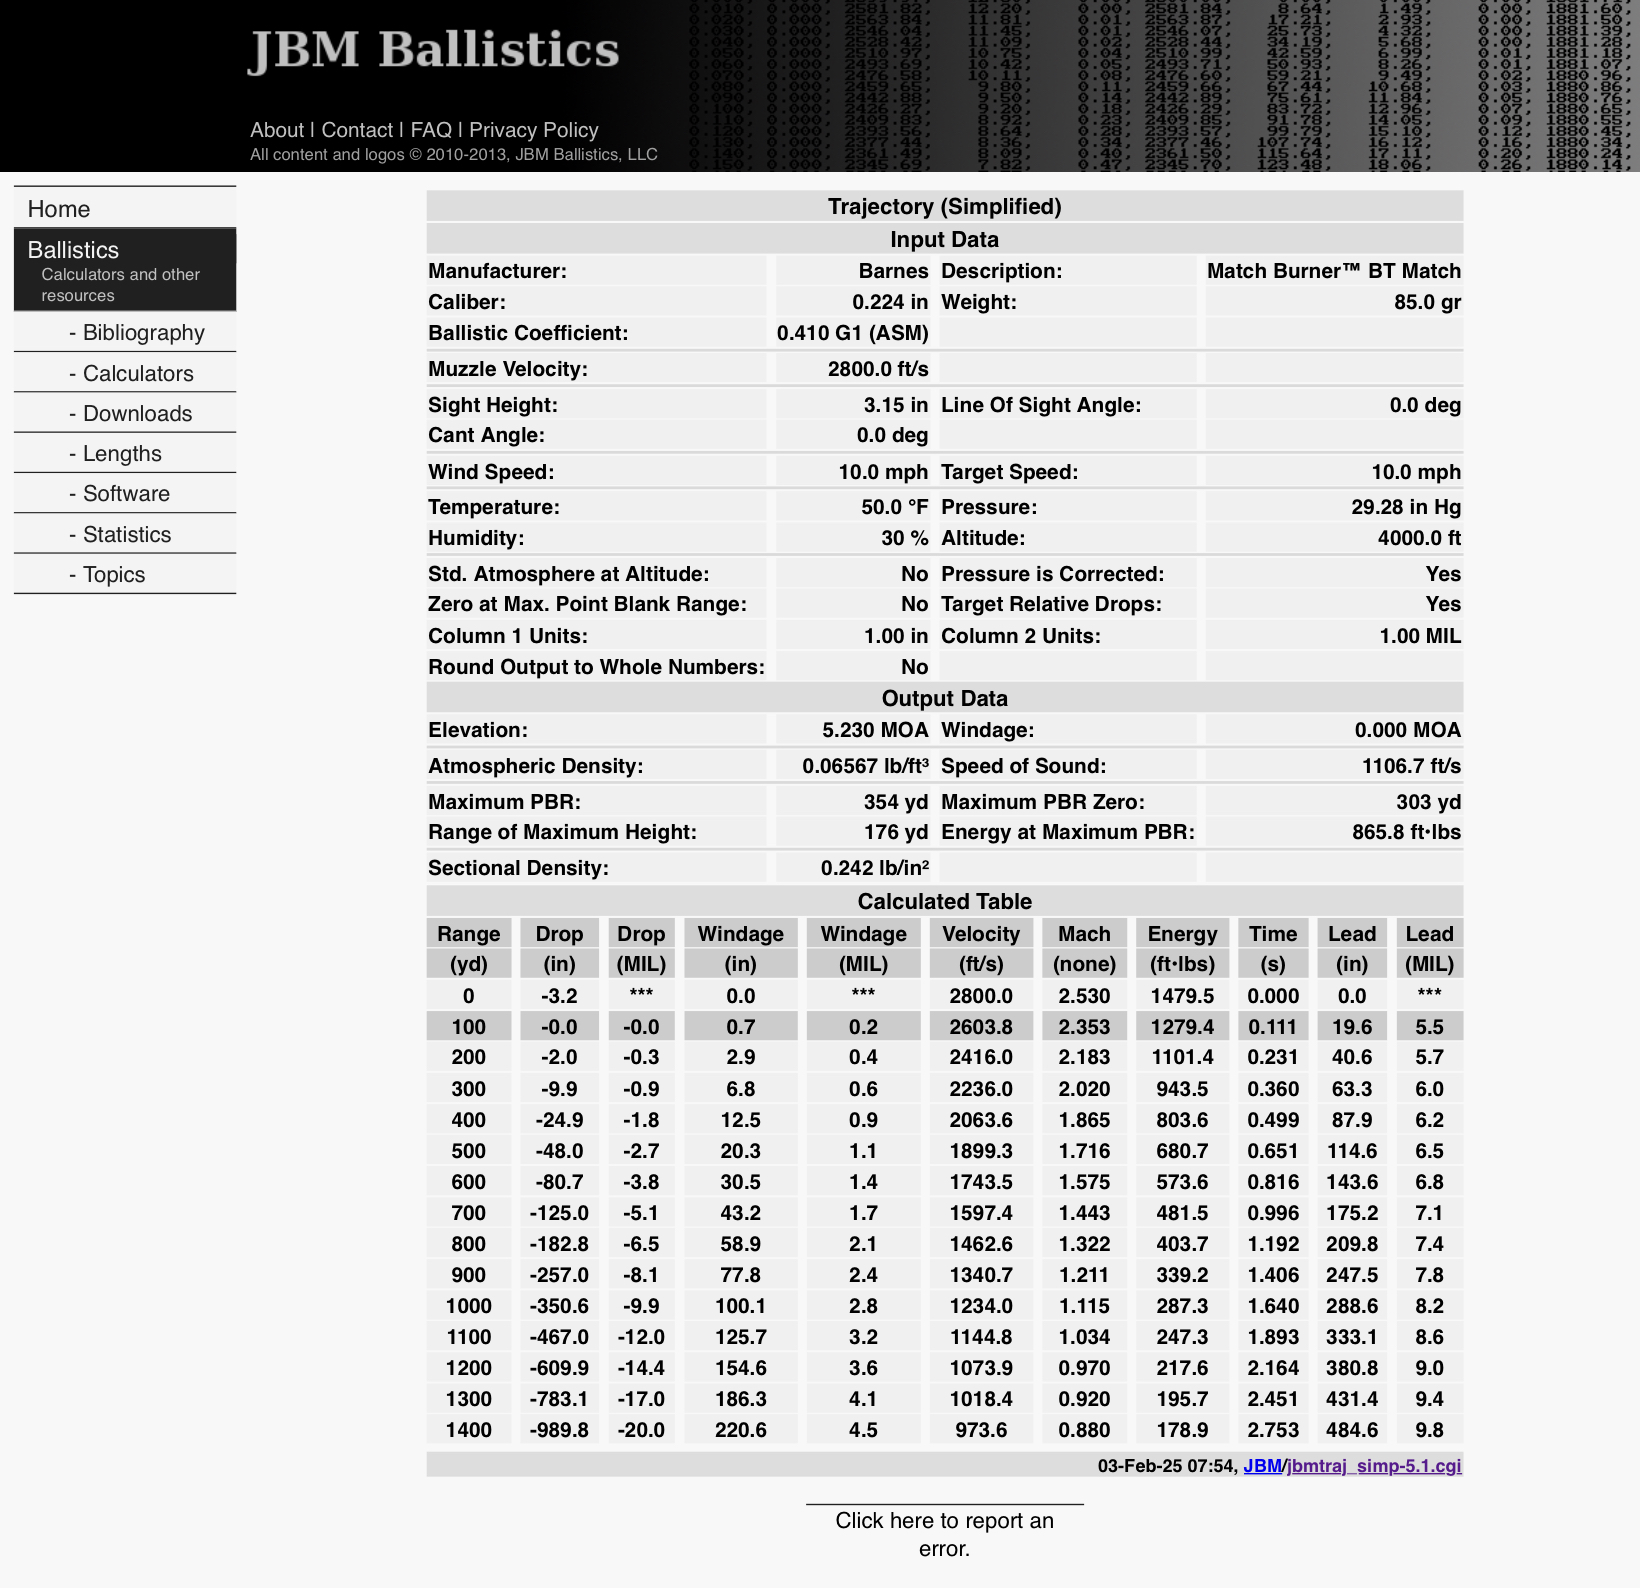Open the About link in header
The image size is (1640, 1588).
pos(277,130)
